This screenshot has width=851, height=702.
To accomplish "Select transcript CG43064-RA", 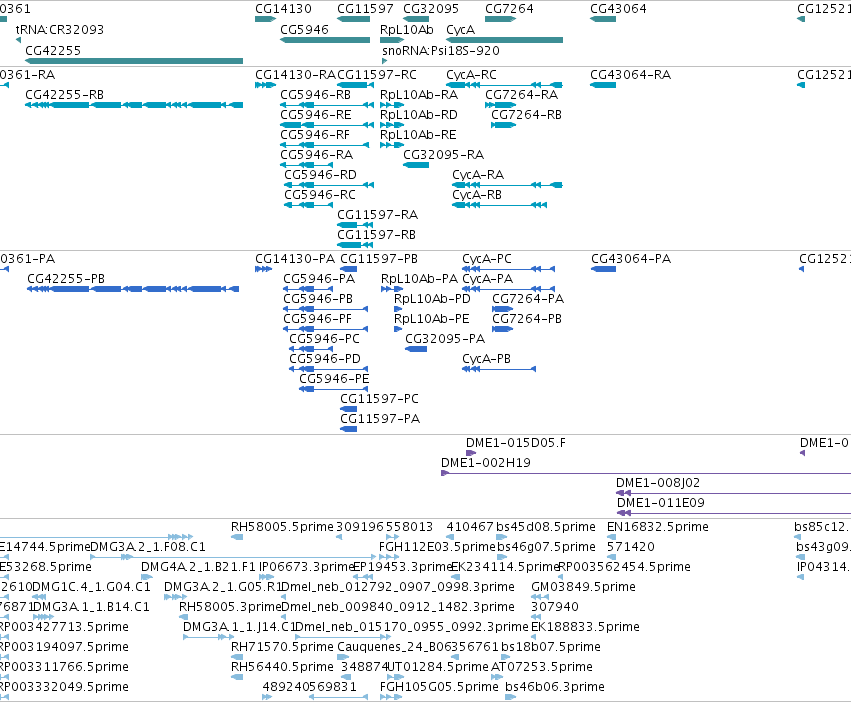I will [603, 85].
